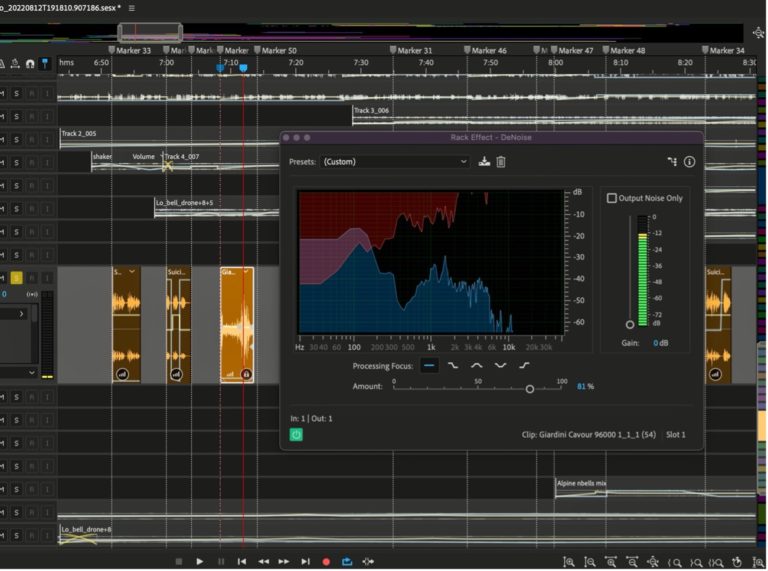Delete the current DeNoise preset

click(x=501, y=162)
